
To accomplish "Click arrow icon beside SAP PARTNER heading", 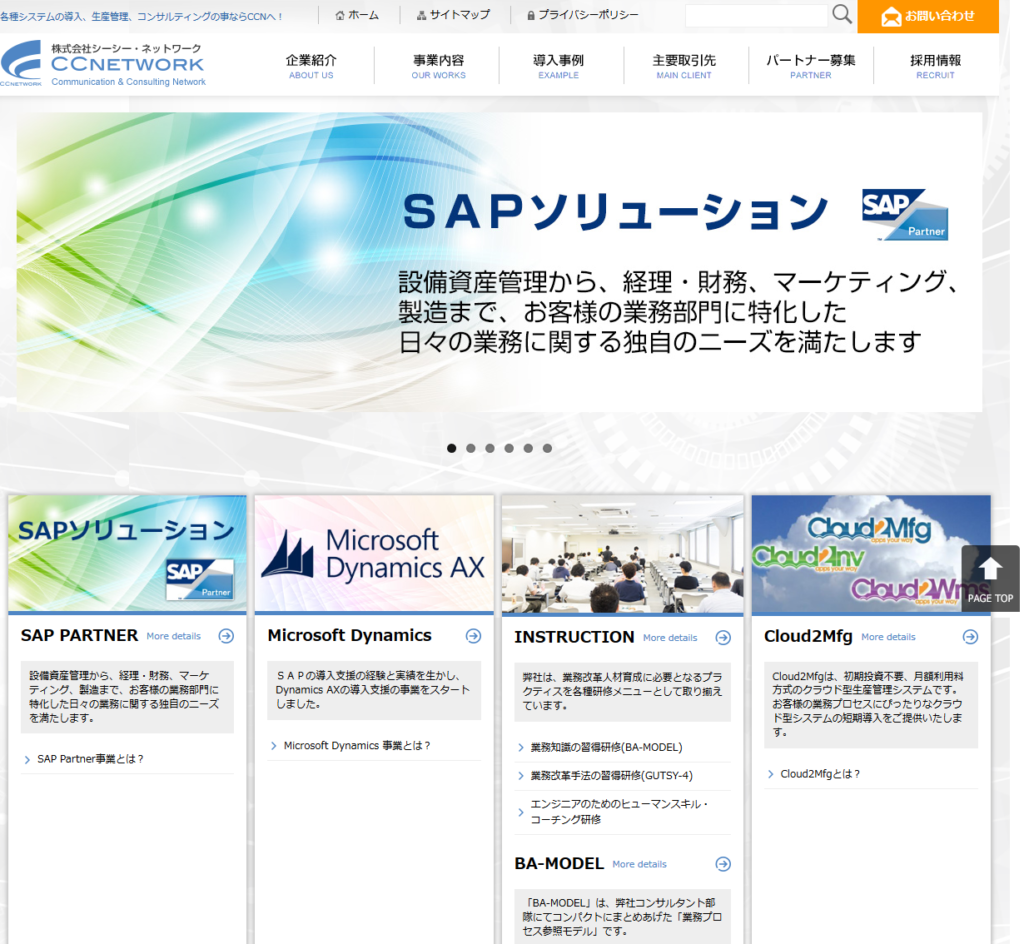I will pos(226,636).
